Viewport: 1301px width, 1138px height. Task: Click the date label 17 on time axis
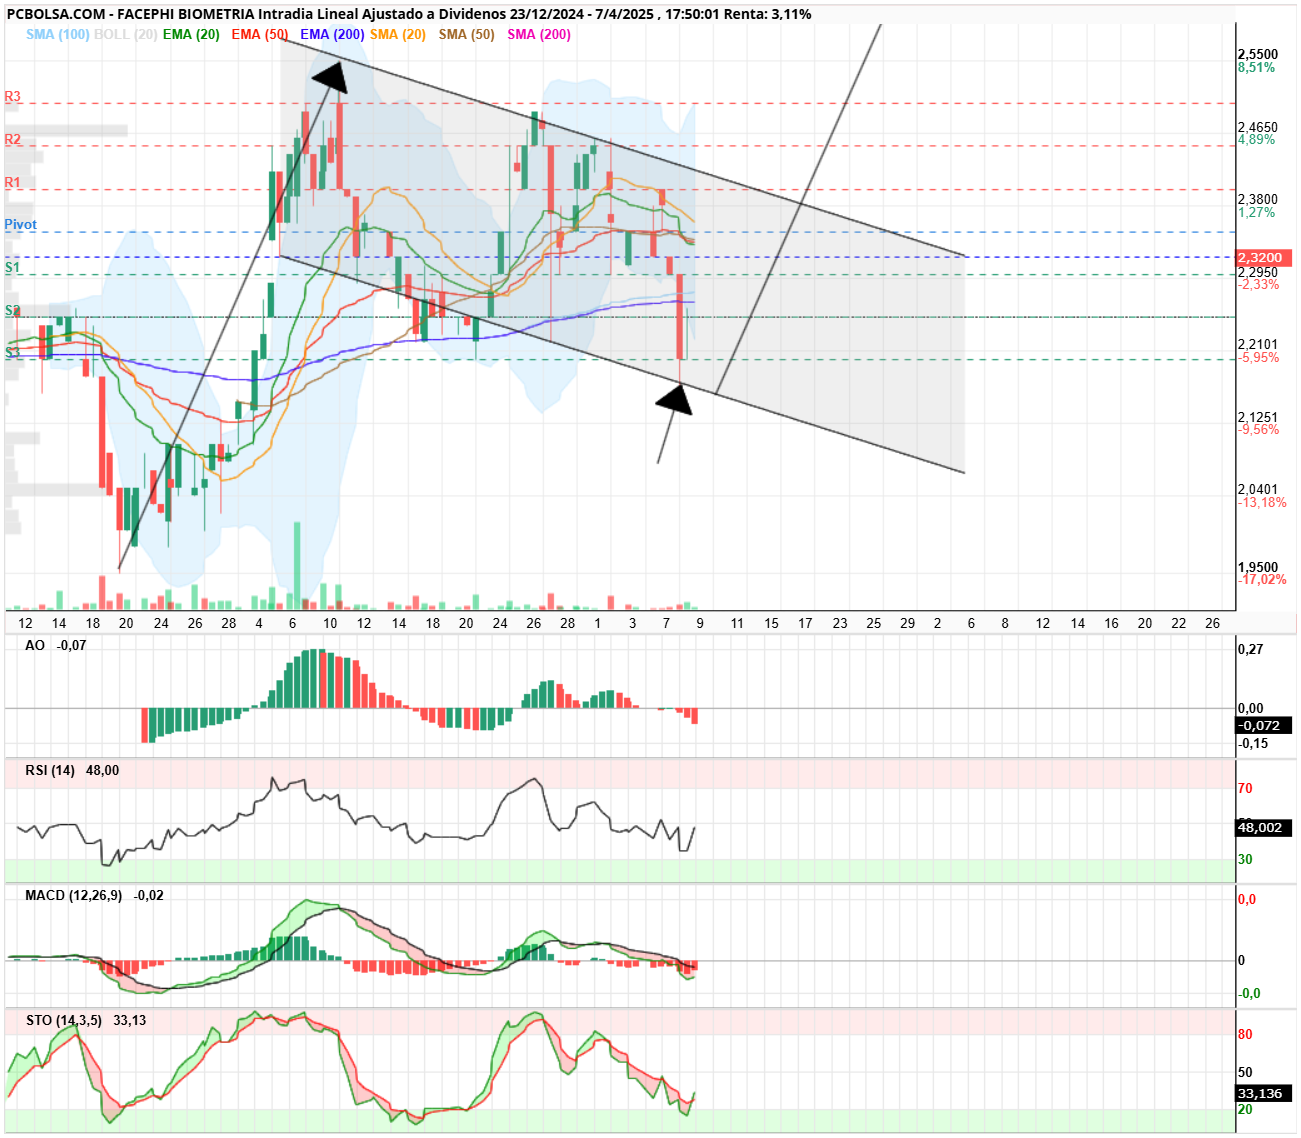point(805,623)
